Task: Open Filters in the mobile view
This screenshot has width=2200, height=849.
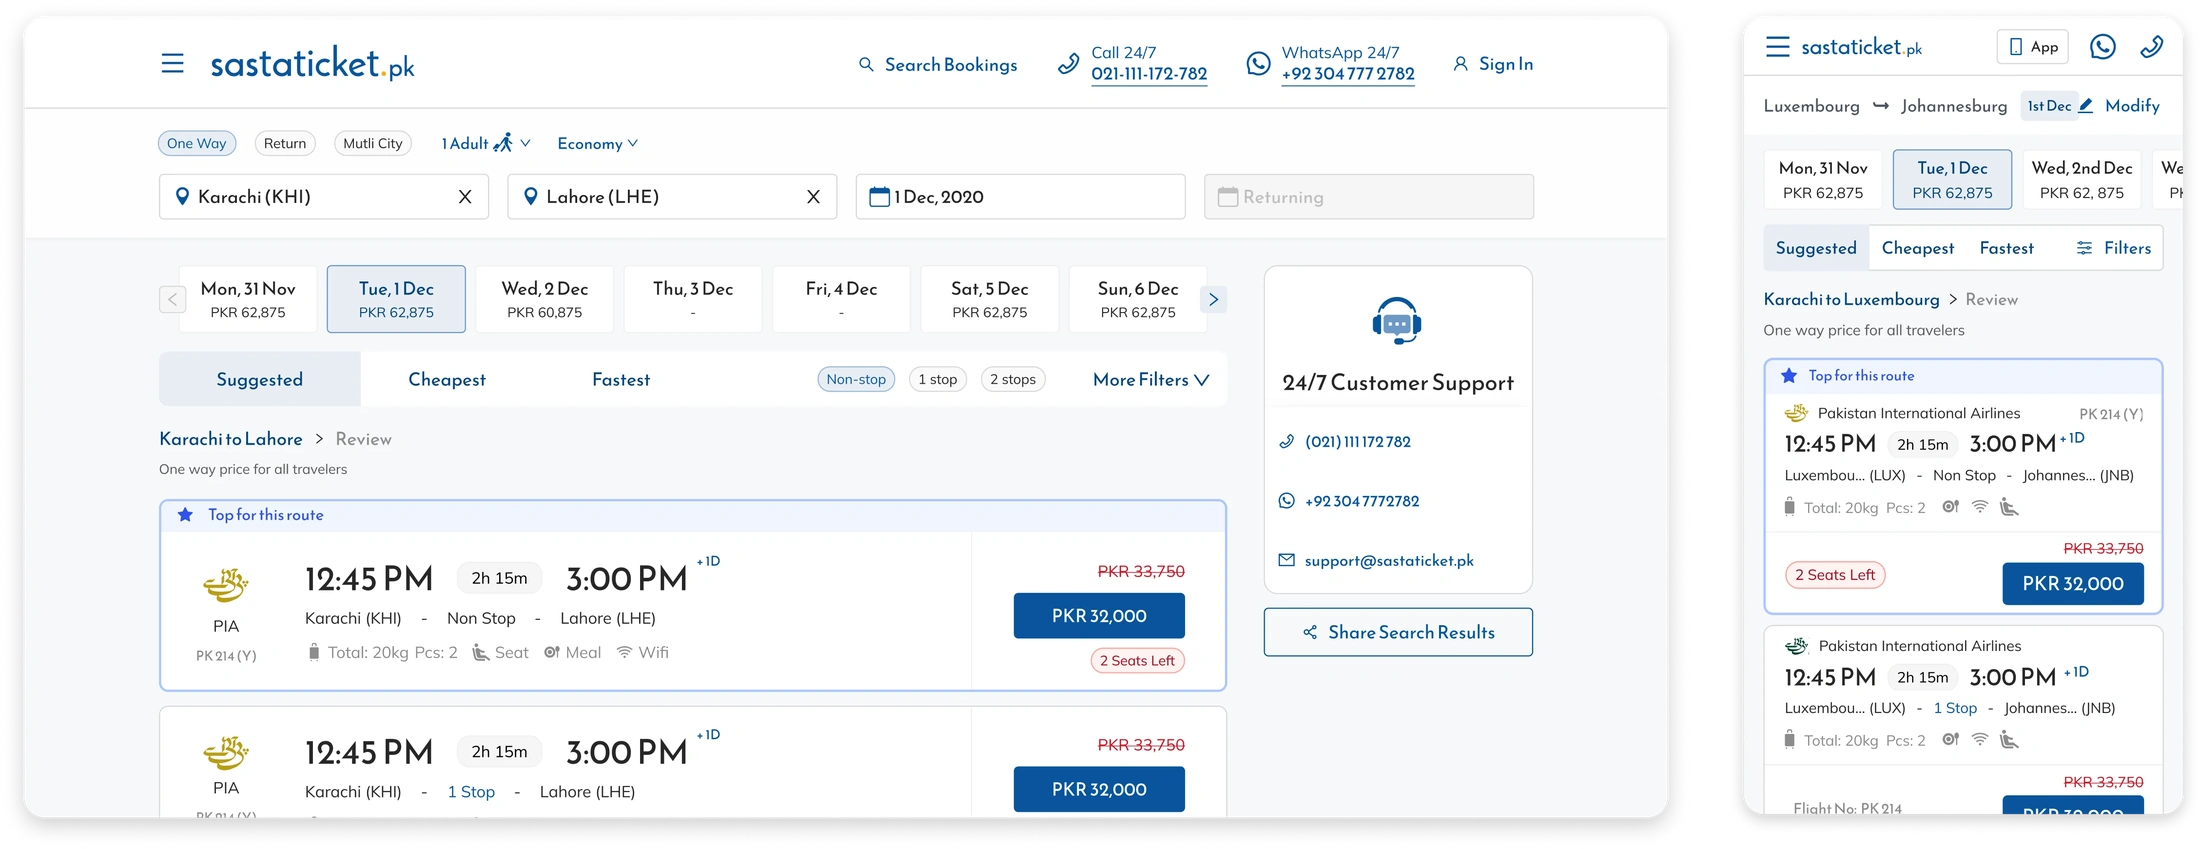Action: tap(2113, 248)
